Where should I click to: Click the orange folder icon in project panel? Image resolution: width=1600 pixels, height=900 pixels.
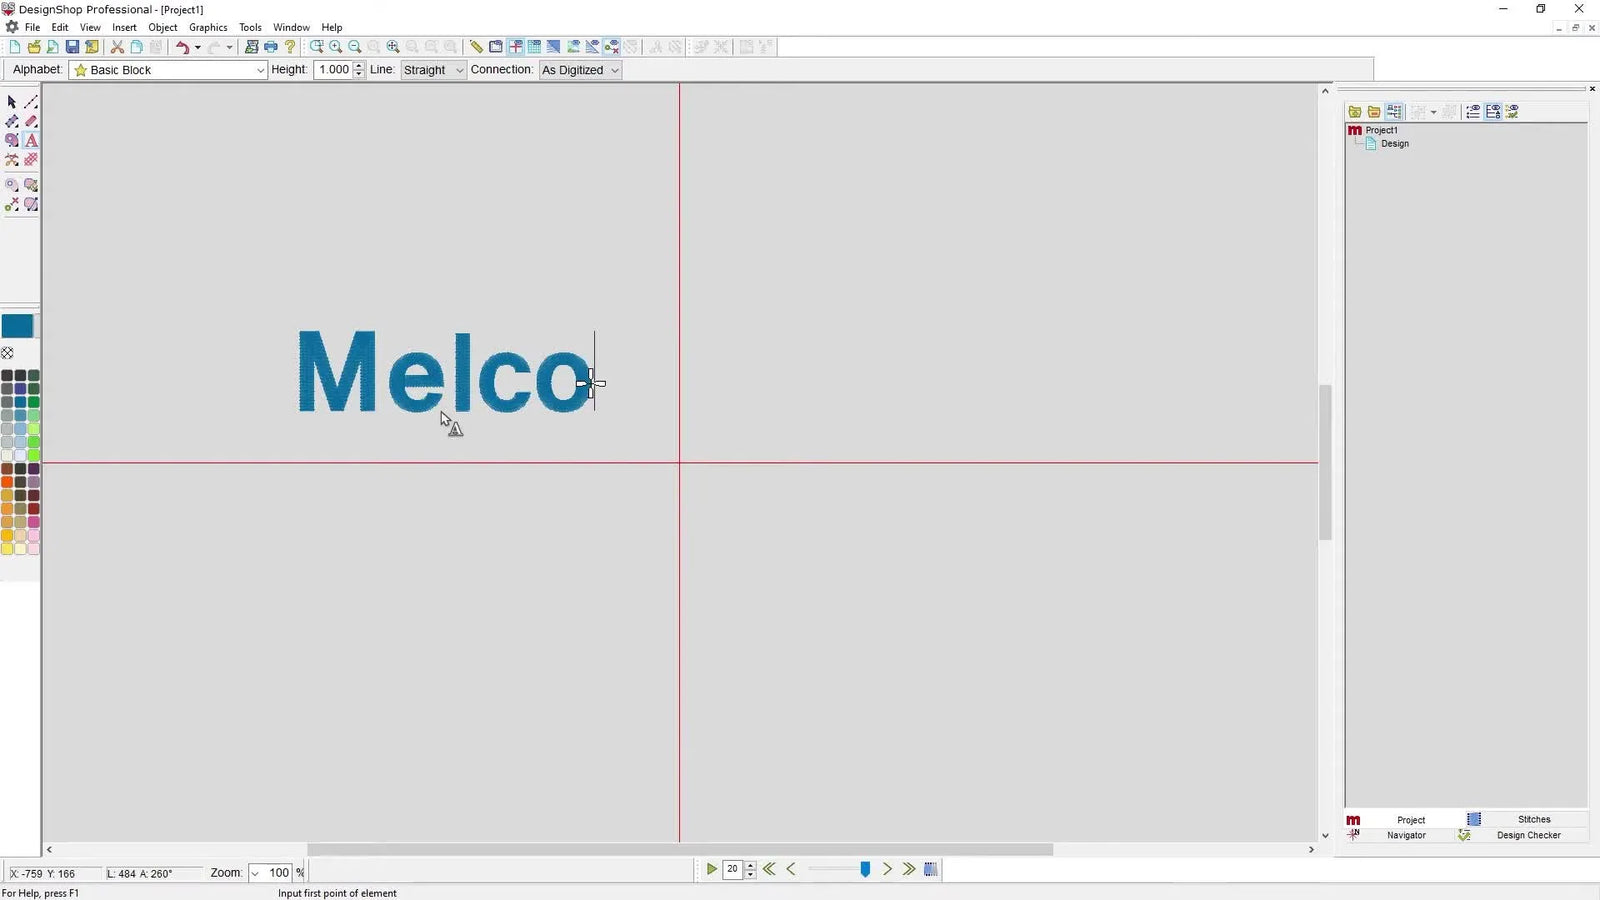coord(1374,112)
